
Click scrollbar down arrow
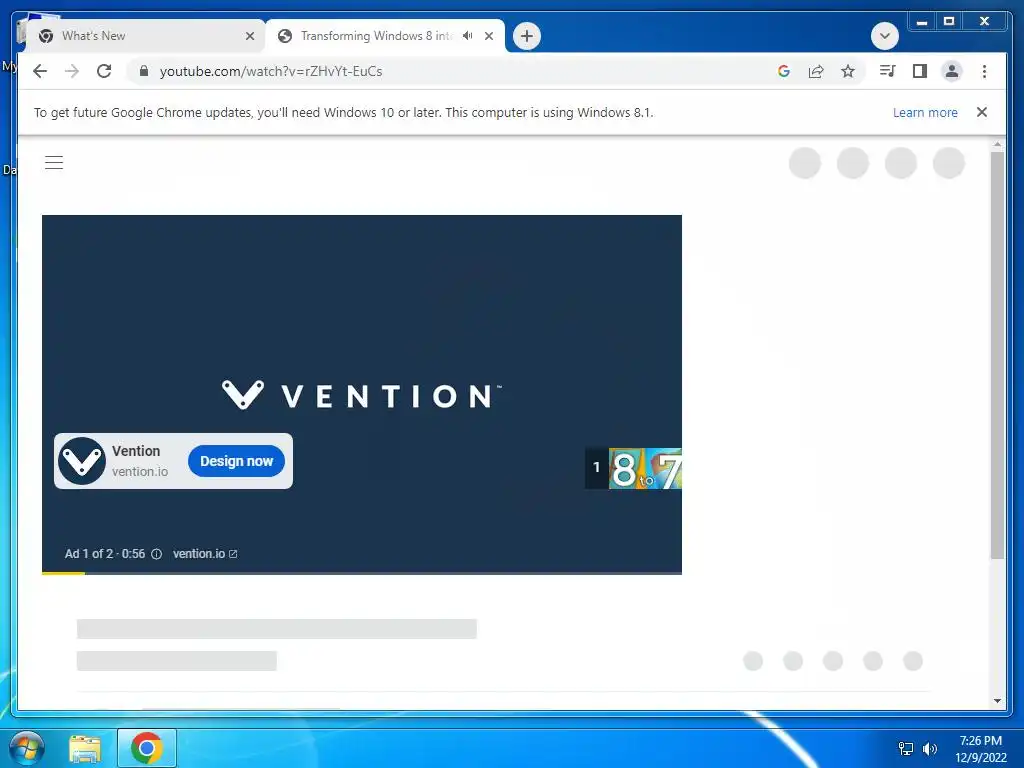tap(997, 701)
